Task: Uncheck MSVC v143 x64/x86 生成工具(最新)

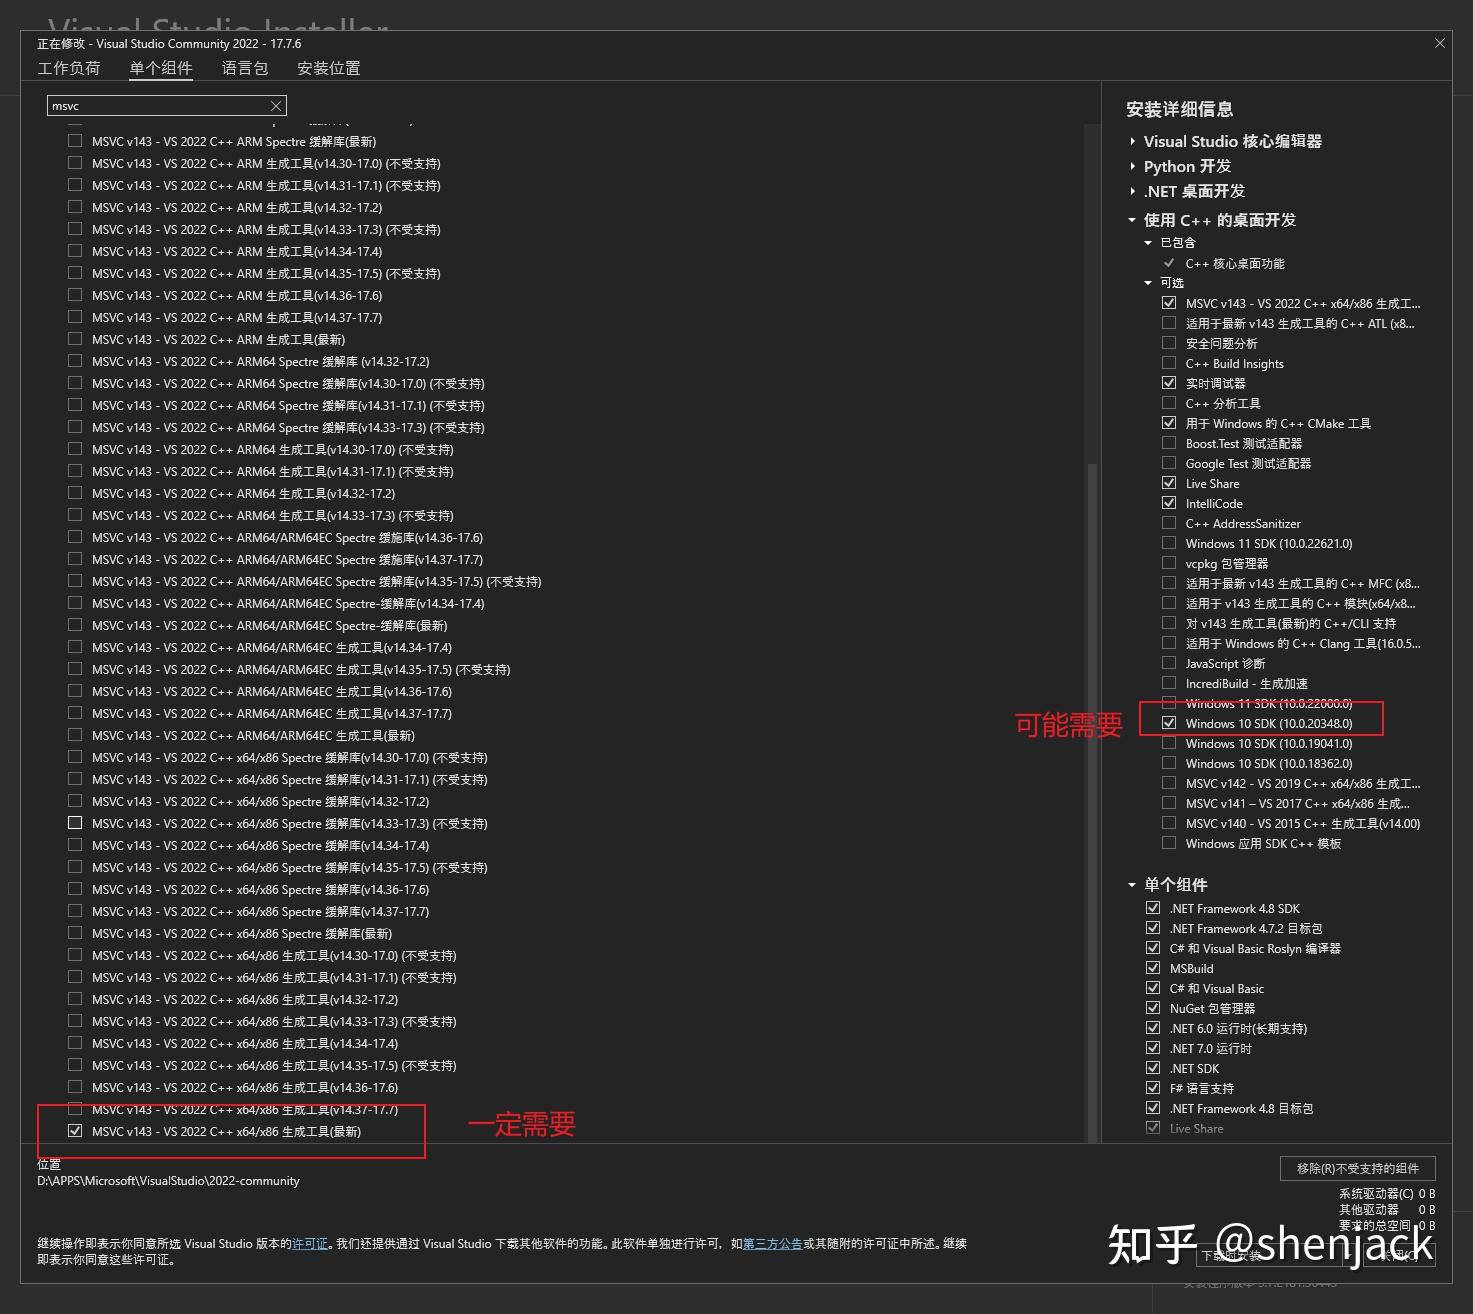Action: click(x=75, y=1130)
